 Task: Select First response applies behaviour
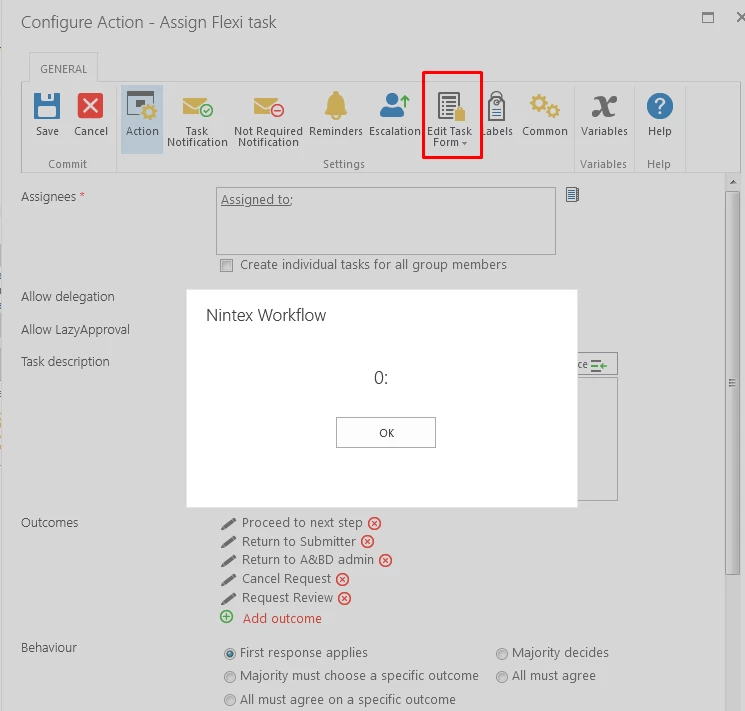click(x=229, y=654)
